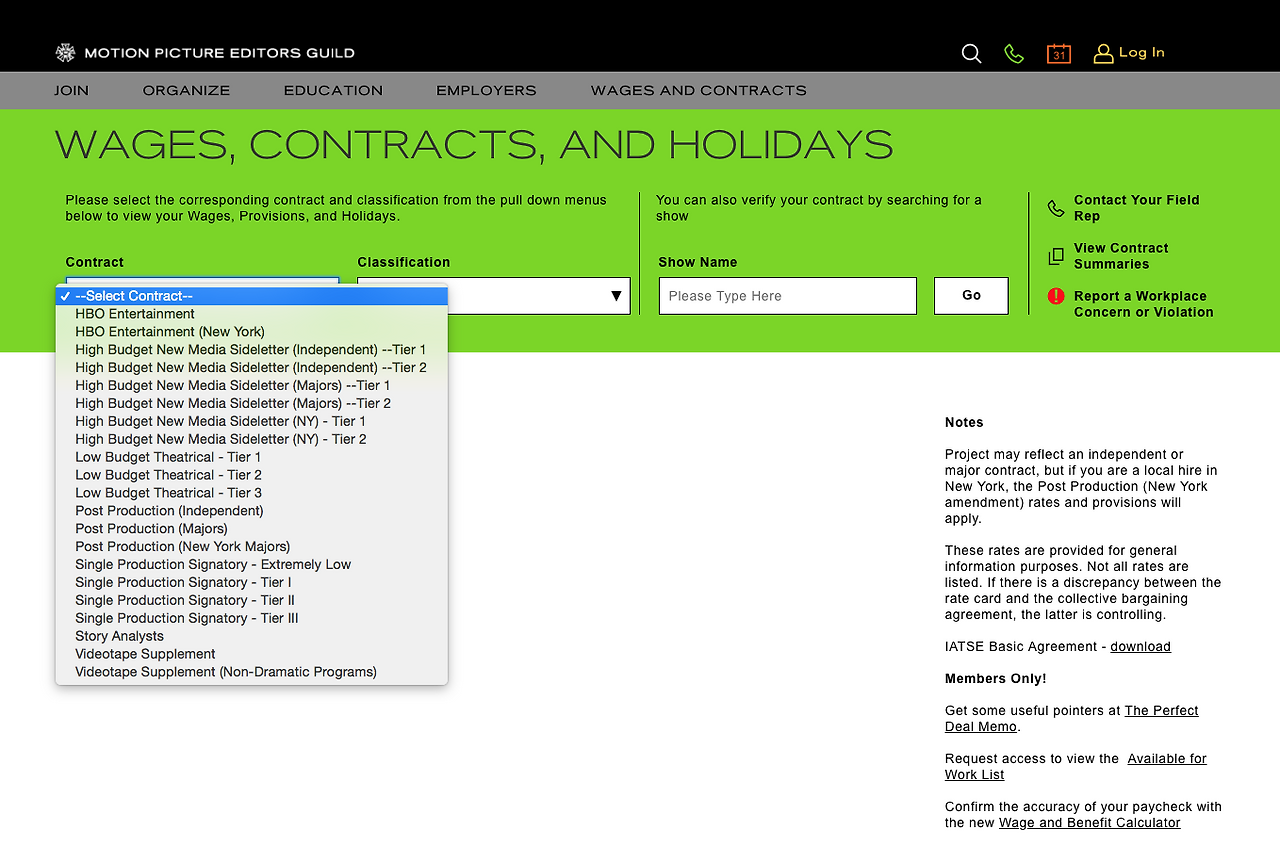Click the Go search button
Viewport: 1280px width, 863px height.
pyautogui.click(x=971, y=296)
